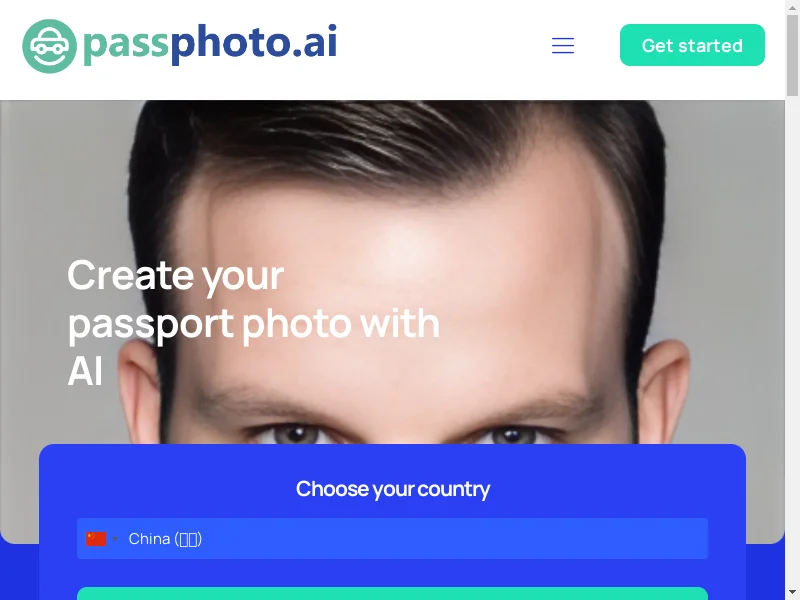Click the blue "photo.ai" portion of logo
Screen dimensions: 800x600
pyautogui.click(x=254, y=44)
